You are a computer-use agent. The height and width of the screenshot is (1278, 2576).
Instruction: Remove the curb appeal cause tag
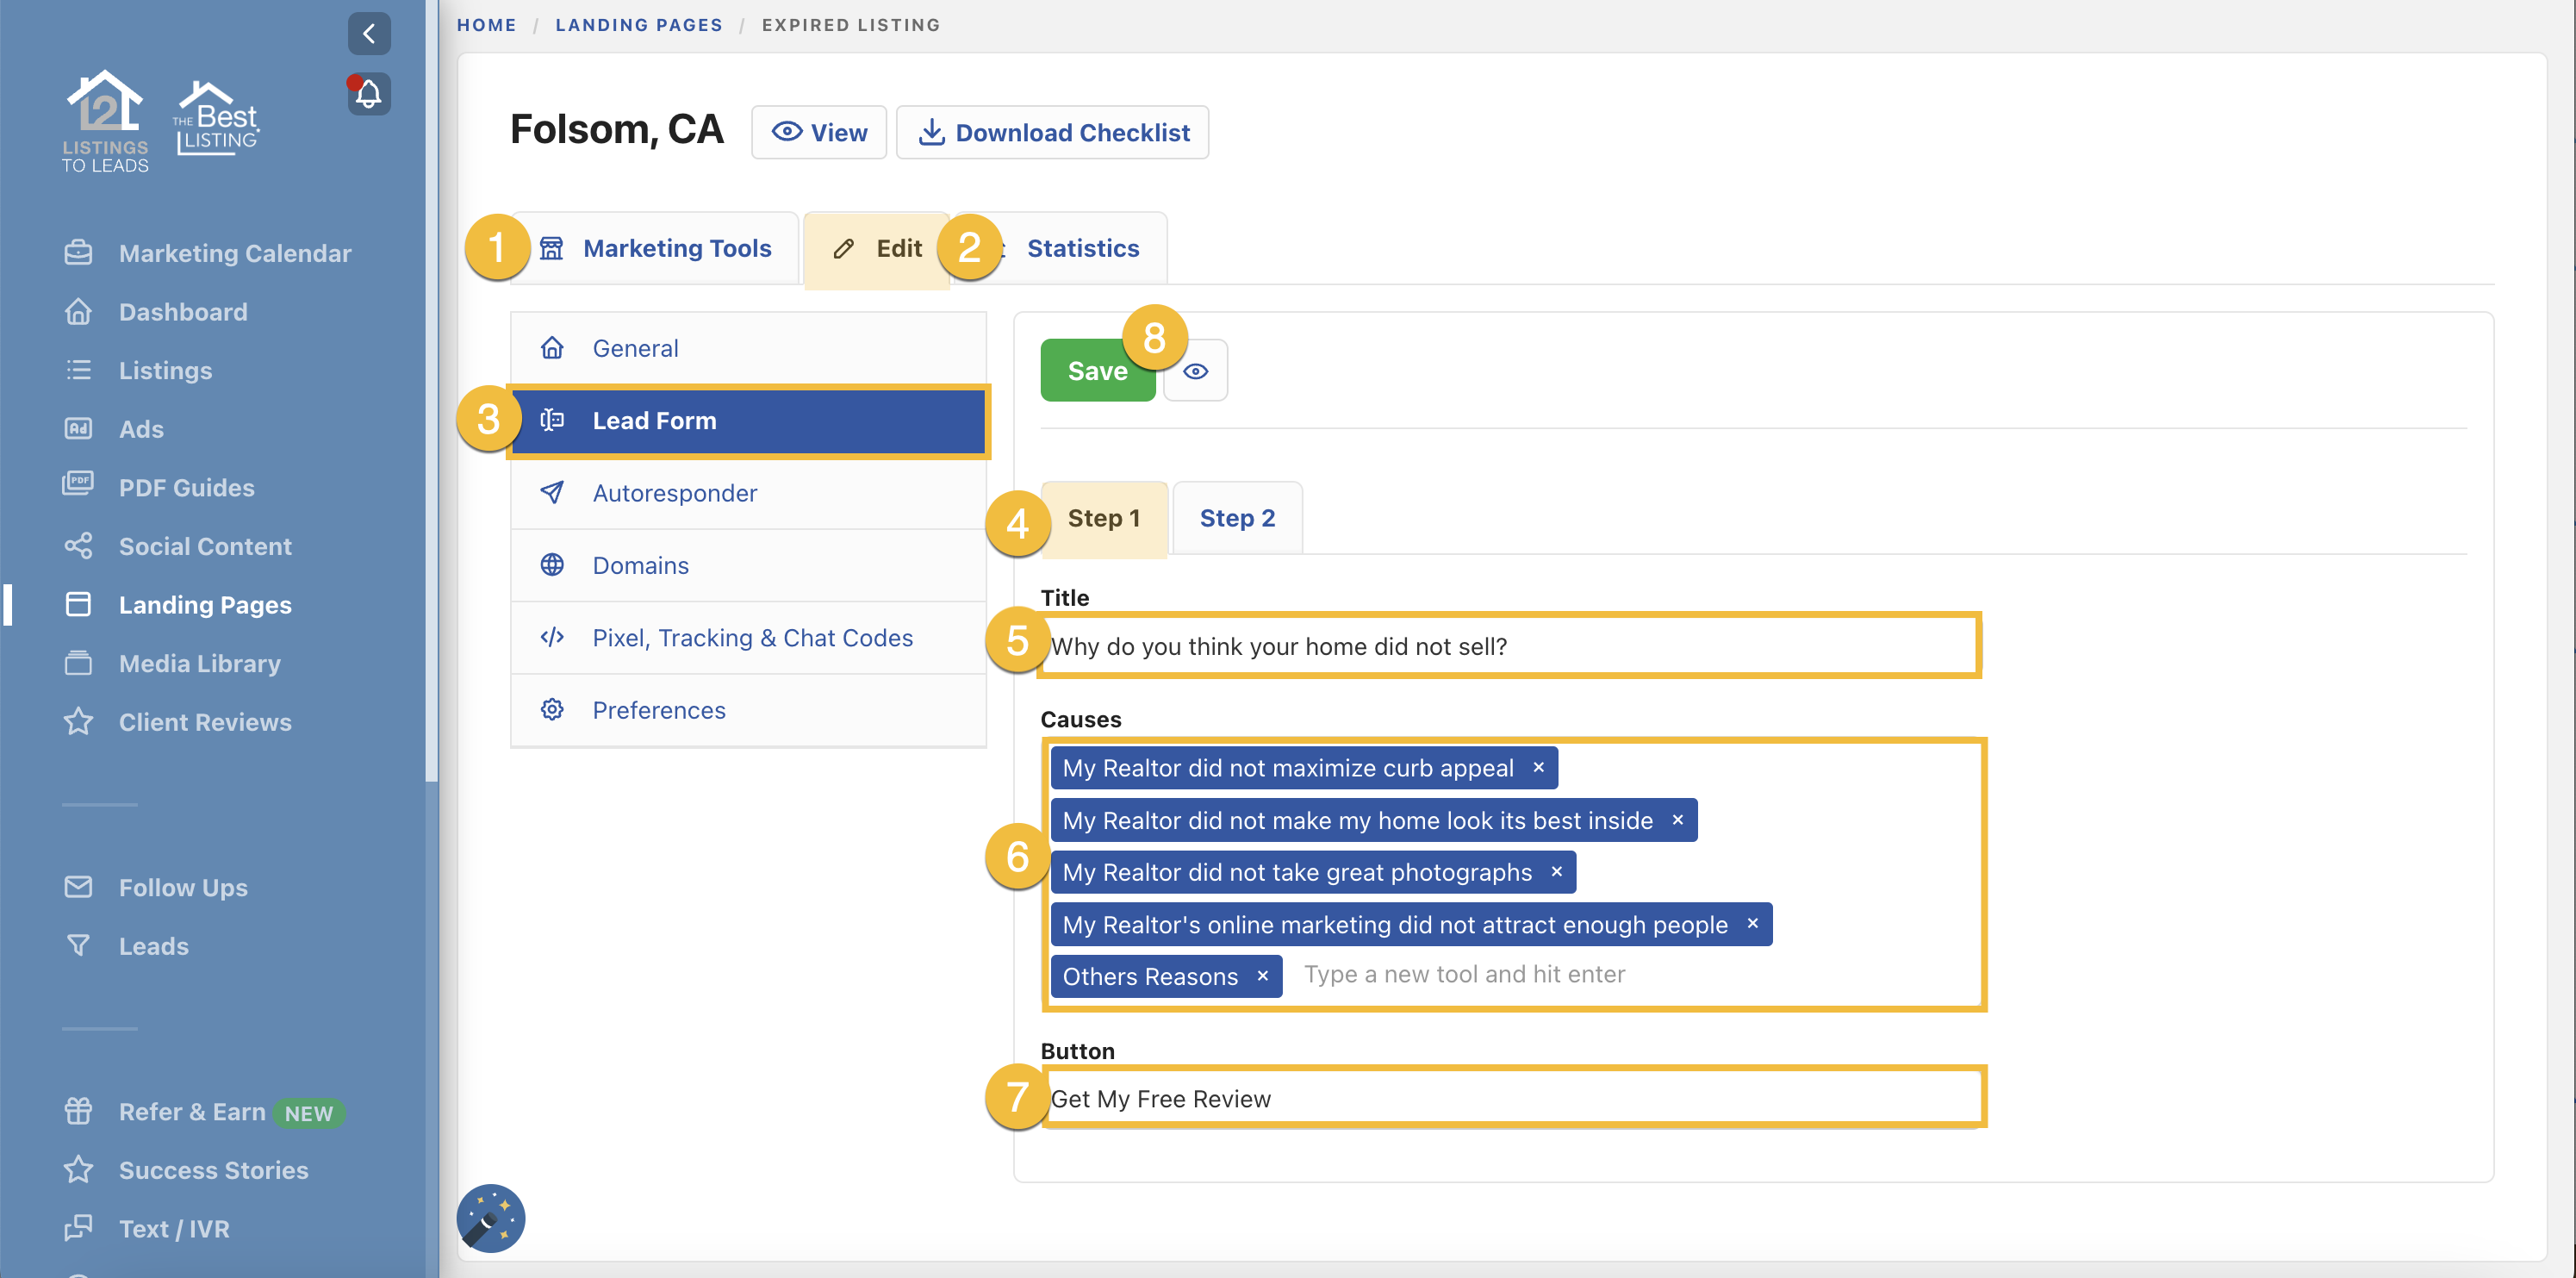tap(1538, 767)
